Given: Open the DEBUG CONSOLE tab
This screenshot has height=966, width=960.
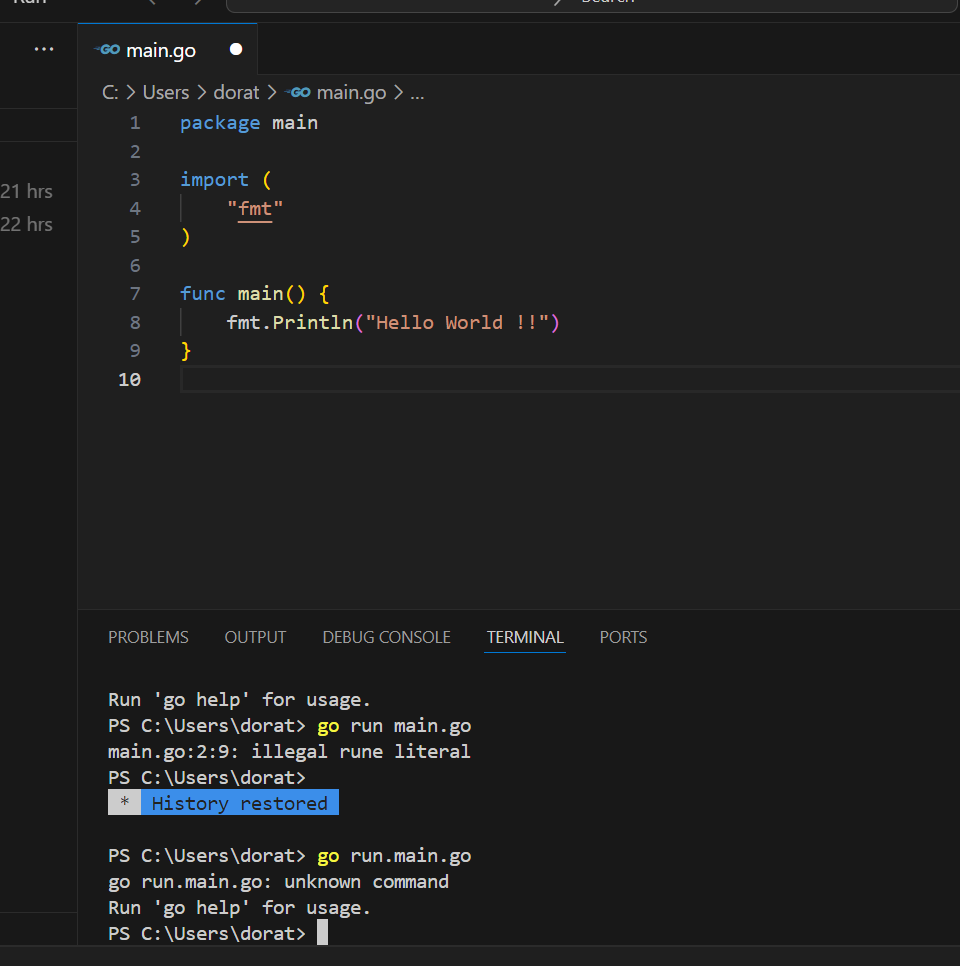Looking at the screenshot, I should point(386,637).
